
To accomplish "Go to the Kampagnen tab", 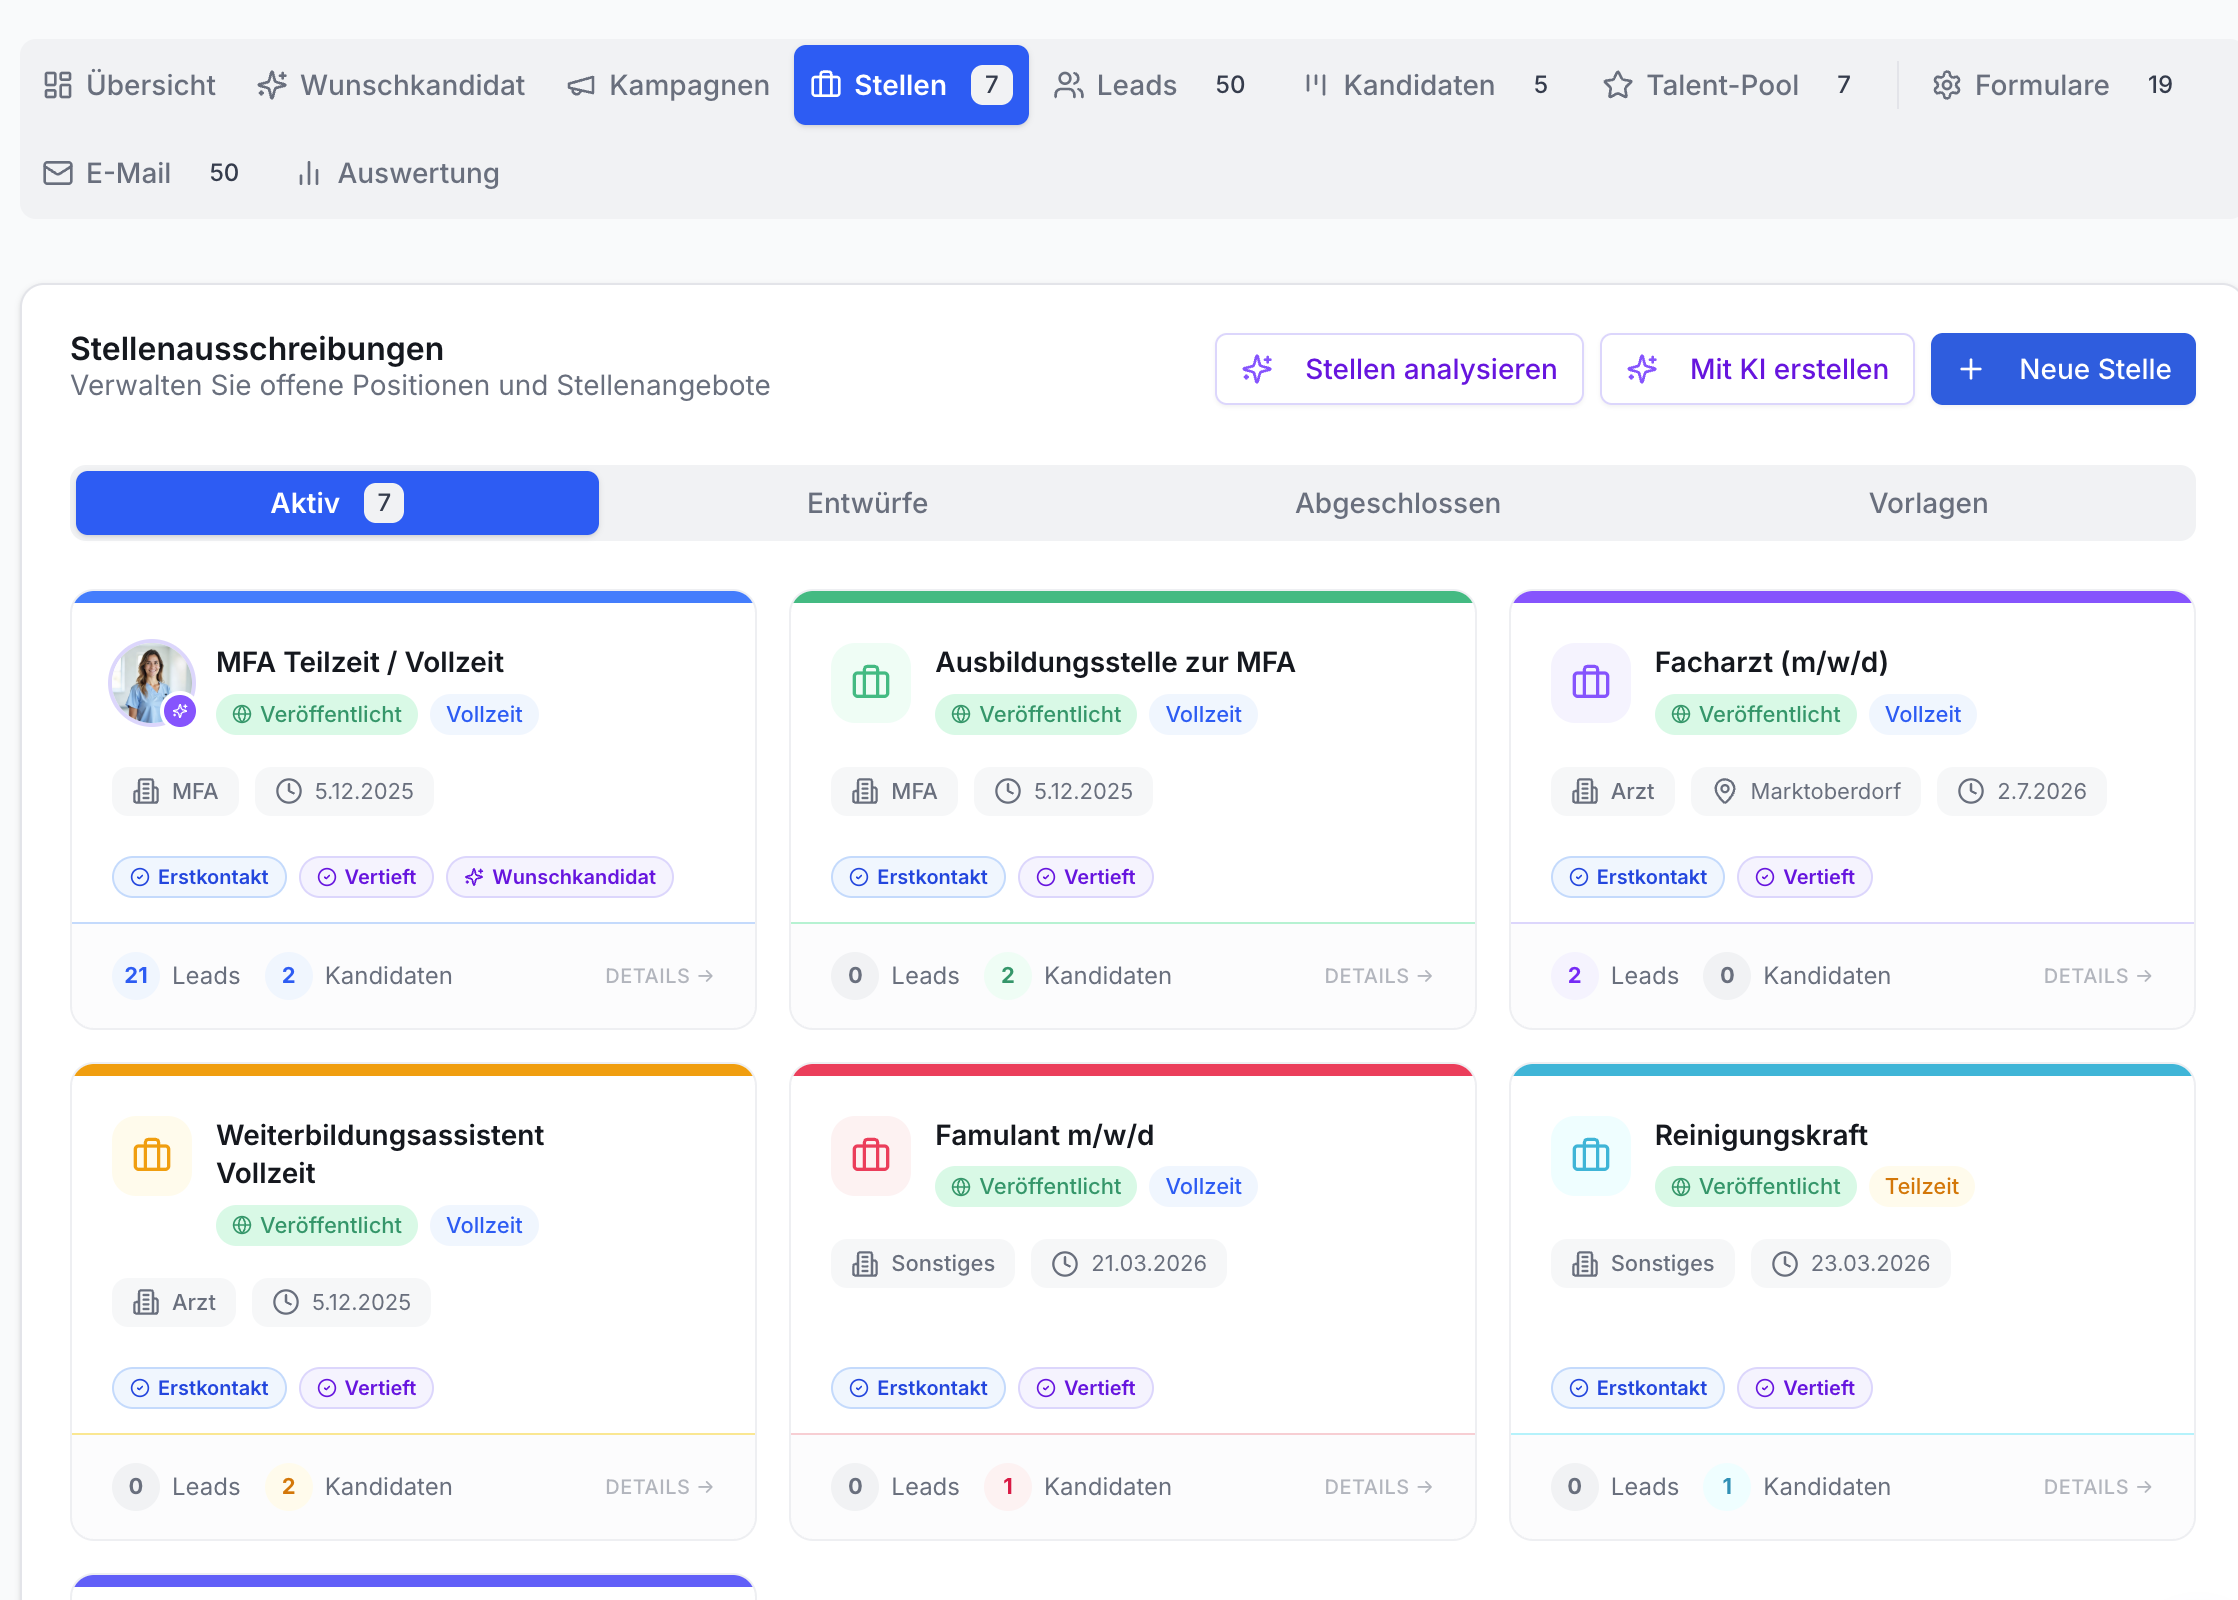I will (668, 85).
